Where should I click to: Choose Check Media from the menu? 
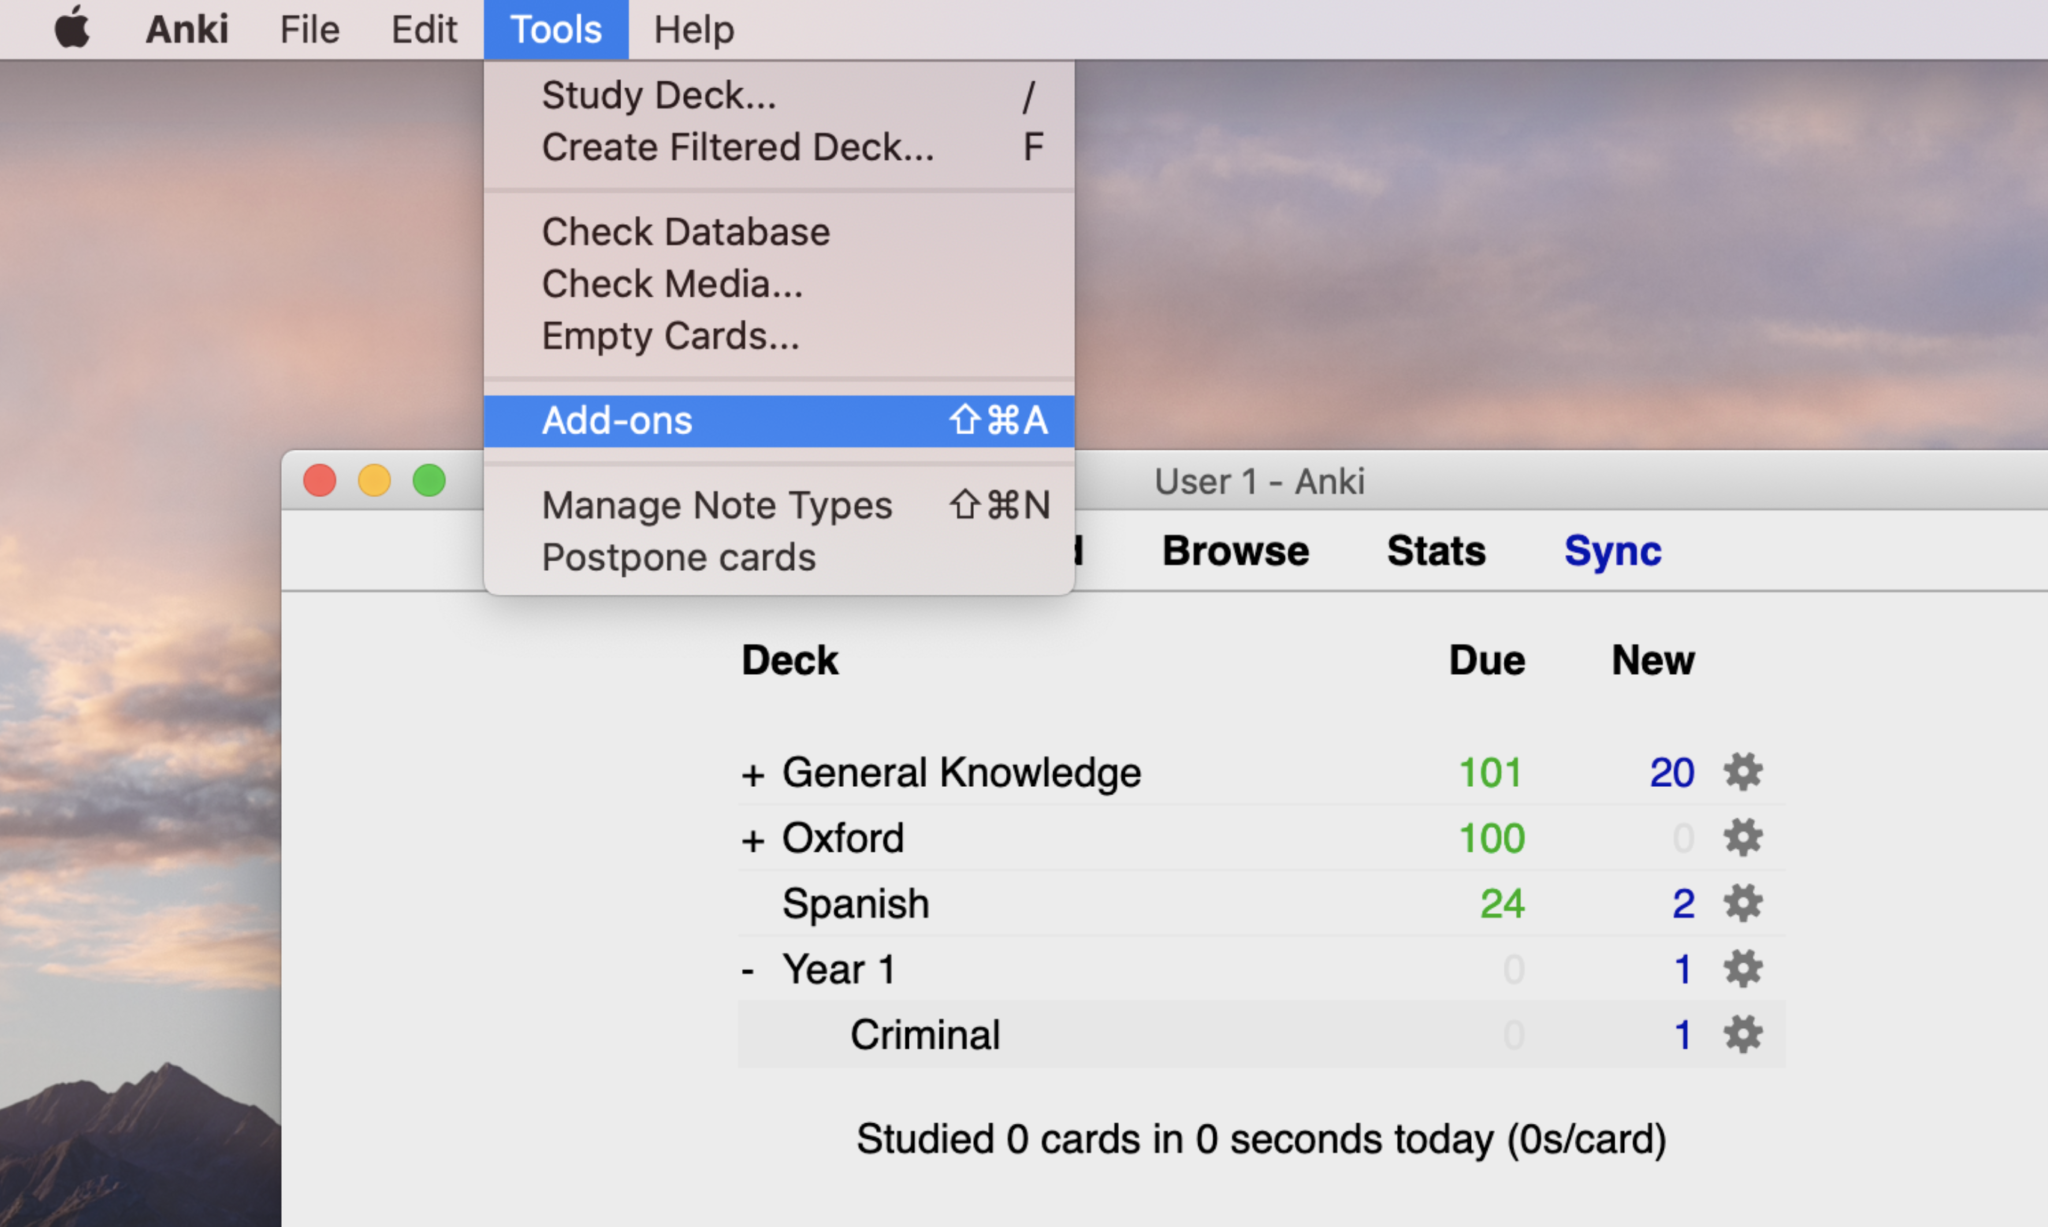click(x=672, y=284)
